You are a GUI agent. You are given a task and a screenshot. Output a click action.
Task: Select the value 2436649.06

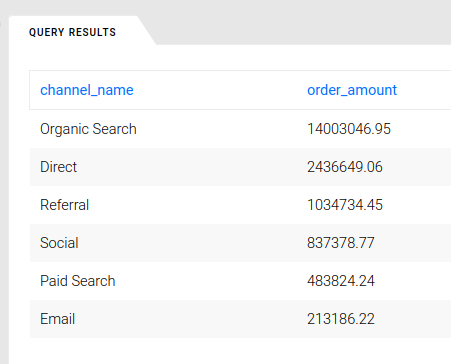click(x=345, y=167)
